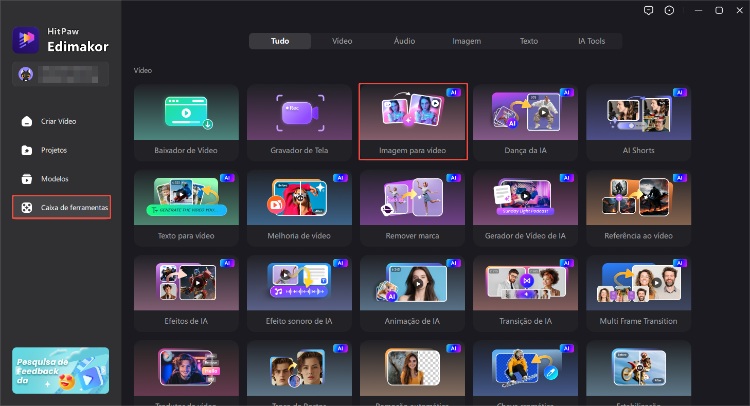Viewport: 750px width, 406px height.
Task: Launch the Gravador de Tela tool
Action: [299, 122]
